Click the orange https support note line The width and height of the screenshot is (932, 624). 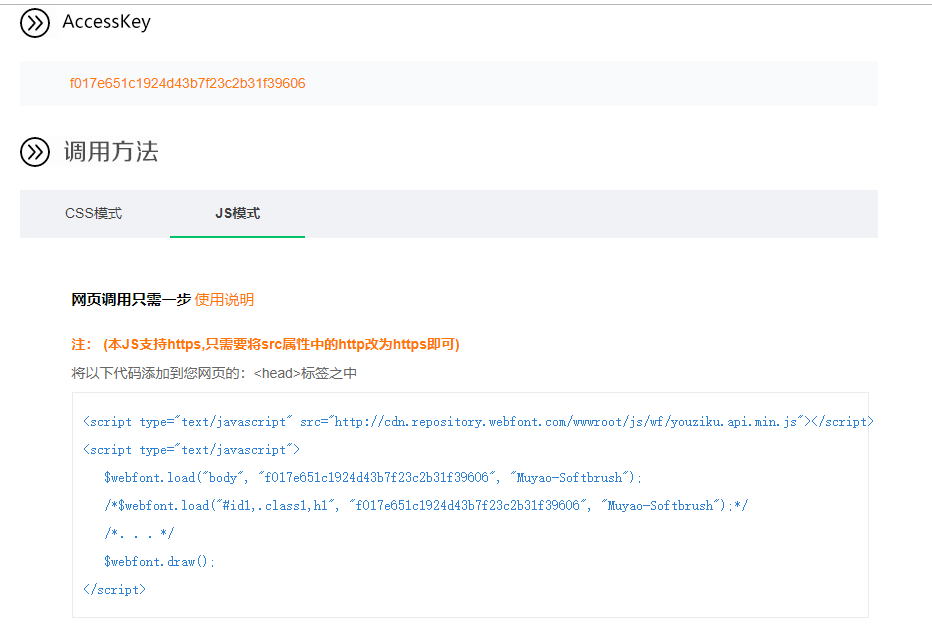coord(265,344)
